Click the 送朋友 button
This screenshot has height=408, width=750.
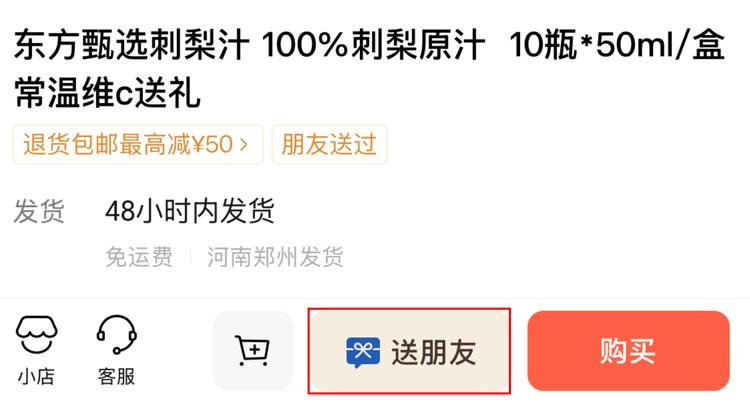point(409,351)
